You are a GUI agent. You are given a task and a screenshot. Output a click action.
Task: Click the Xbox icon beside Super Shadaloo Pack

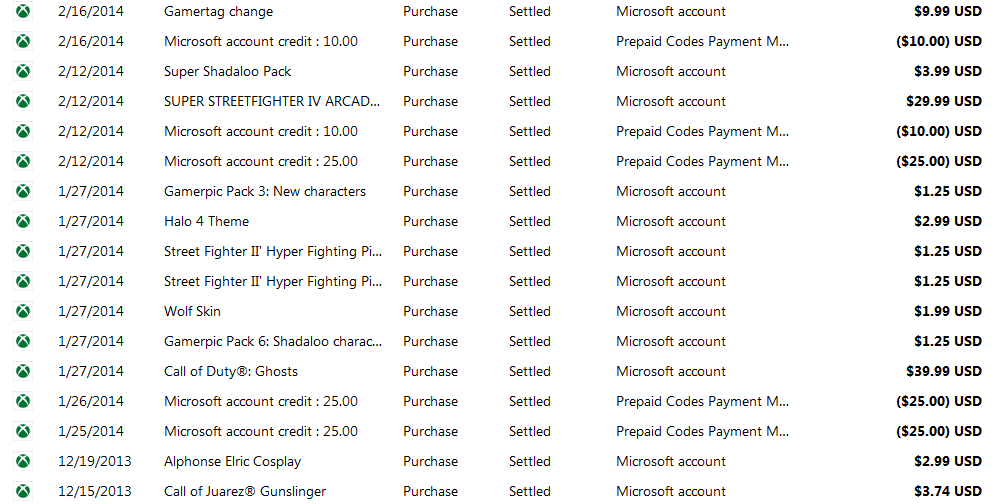pyautogui.click(x=24, y=71)
